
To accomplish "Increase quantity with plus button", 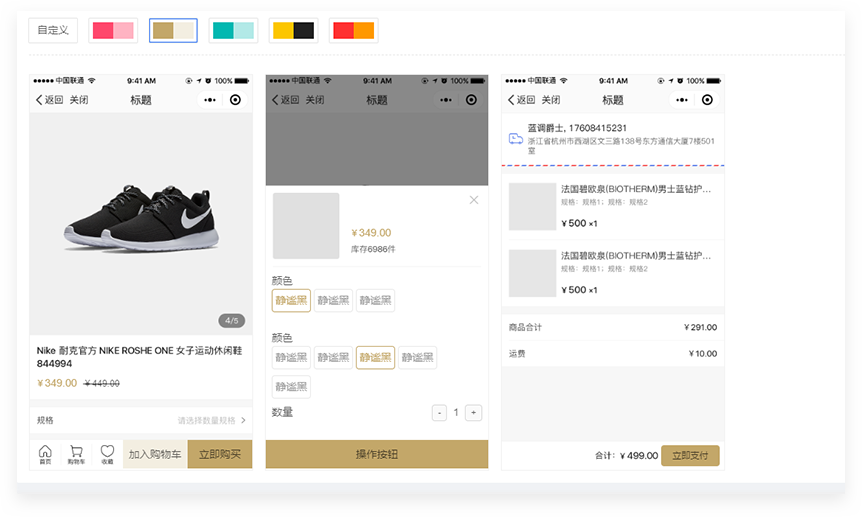I will (x=474, y=413).
